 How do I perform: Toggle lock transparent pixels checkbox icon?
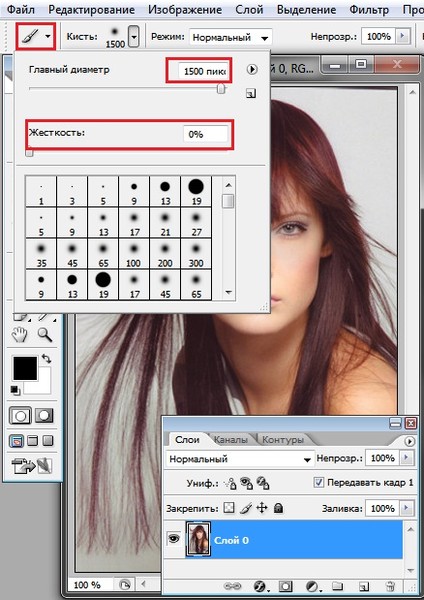(229, 508)
